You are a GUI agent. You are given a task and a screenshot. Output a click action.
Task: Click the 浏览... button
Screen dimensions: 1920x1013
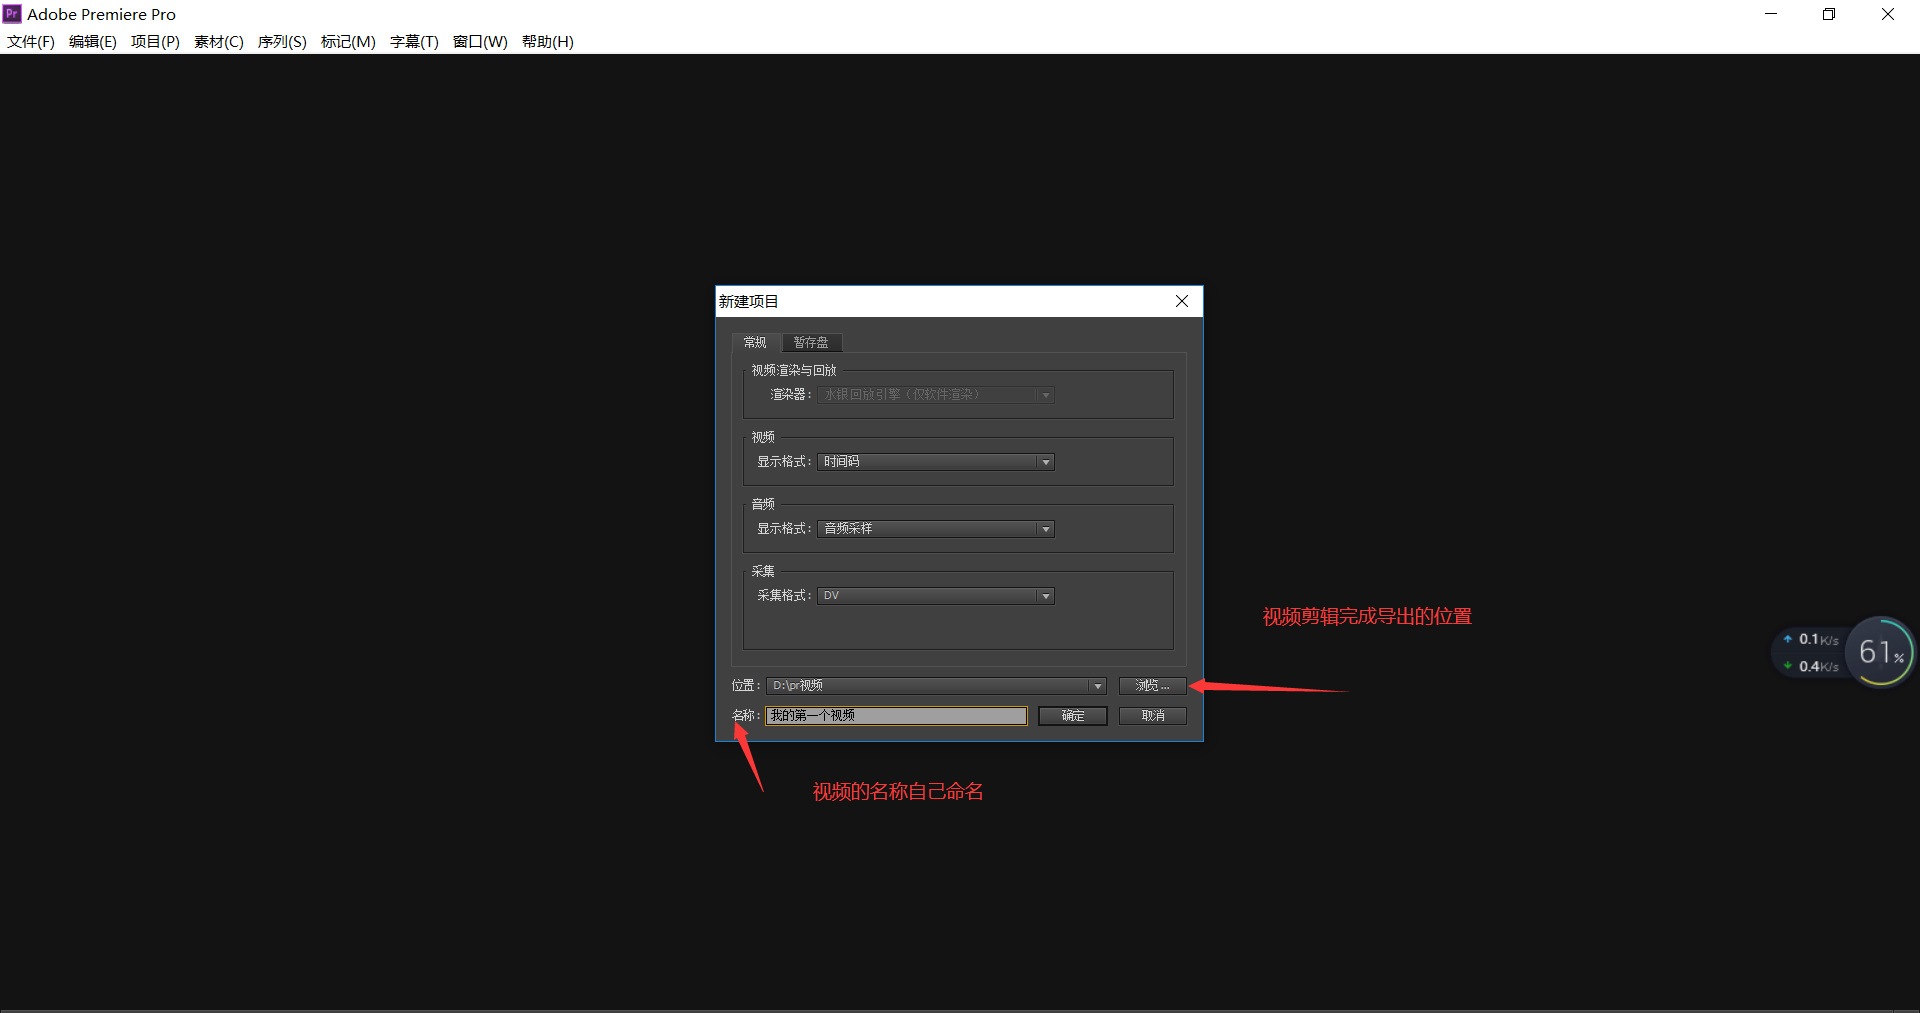(x=1152, y=686)
